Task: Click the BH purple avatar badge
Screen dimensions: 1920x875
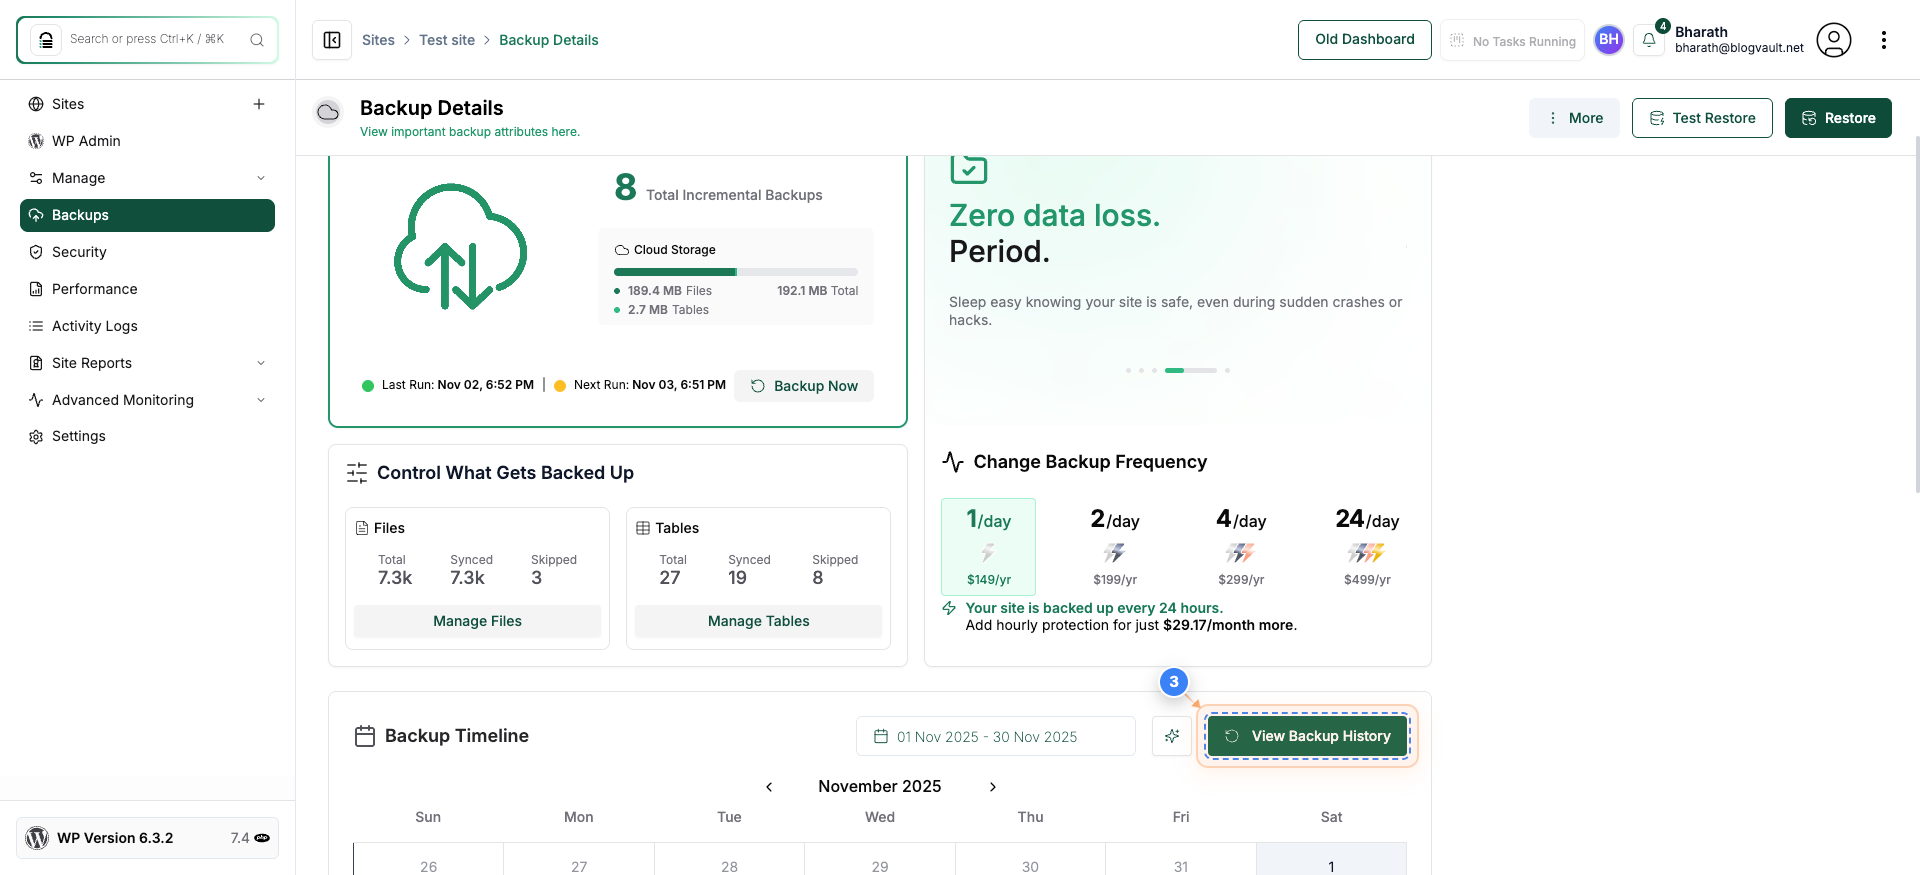Action: (x=1608, y=40)
